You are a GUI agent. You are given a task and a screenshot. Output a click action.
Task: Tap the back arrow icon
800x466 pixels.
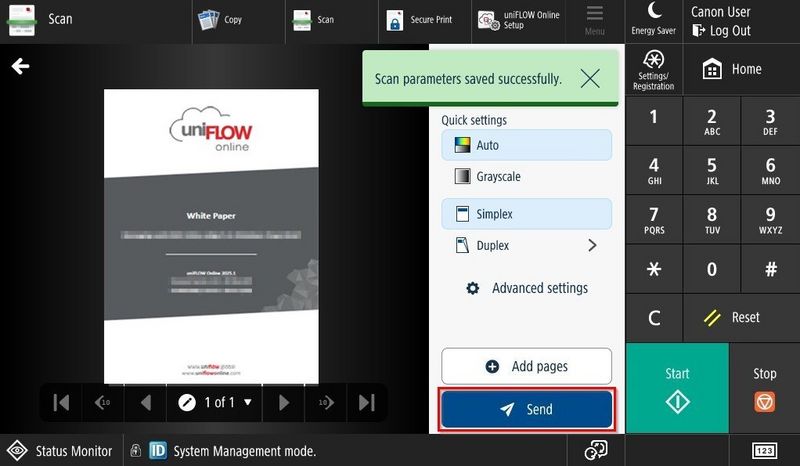(20, 66)
